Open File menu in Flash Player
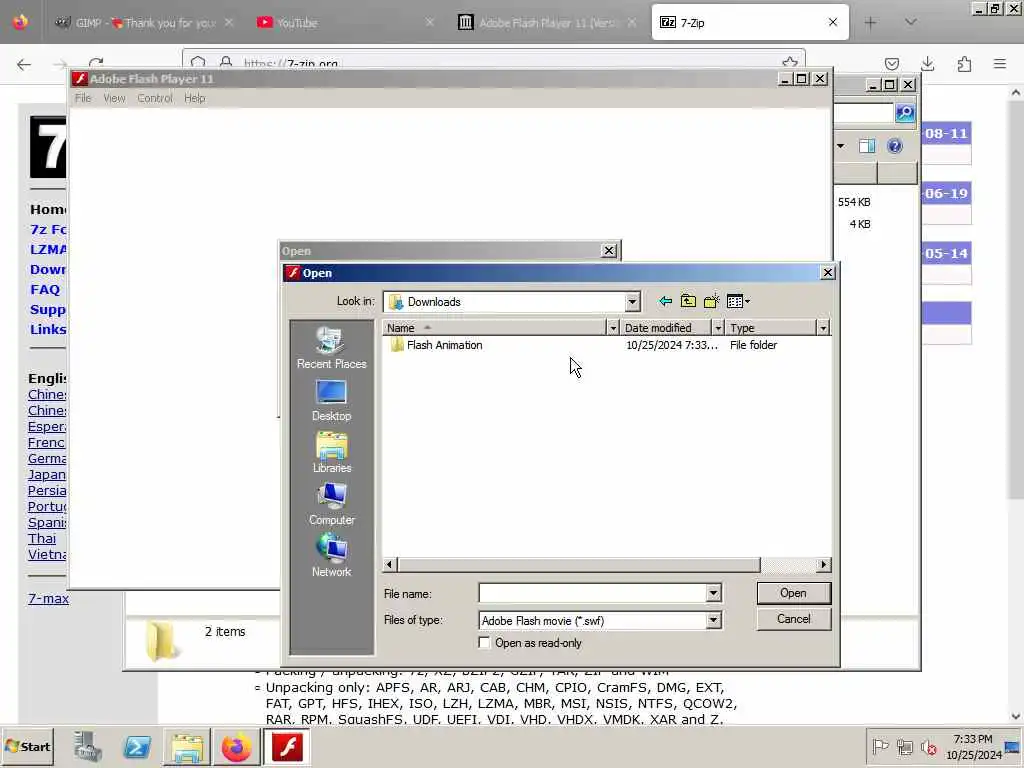Viewport: 1024px width, 768px height. (83, 98)
